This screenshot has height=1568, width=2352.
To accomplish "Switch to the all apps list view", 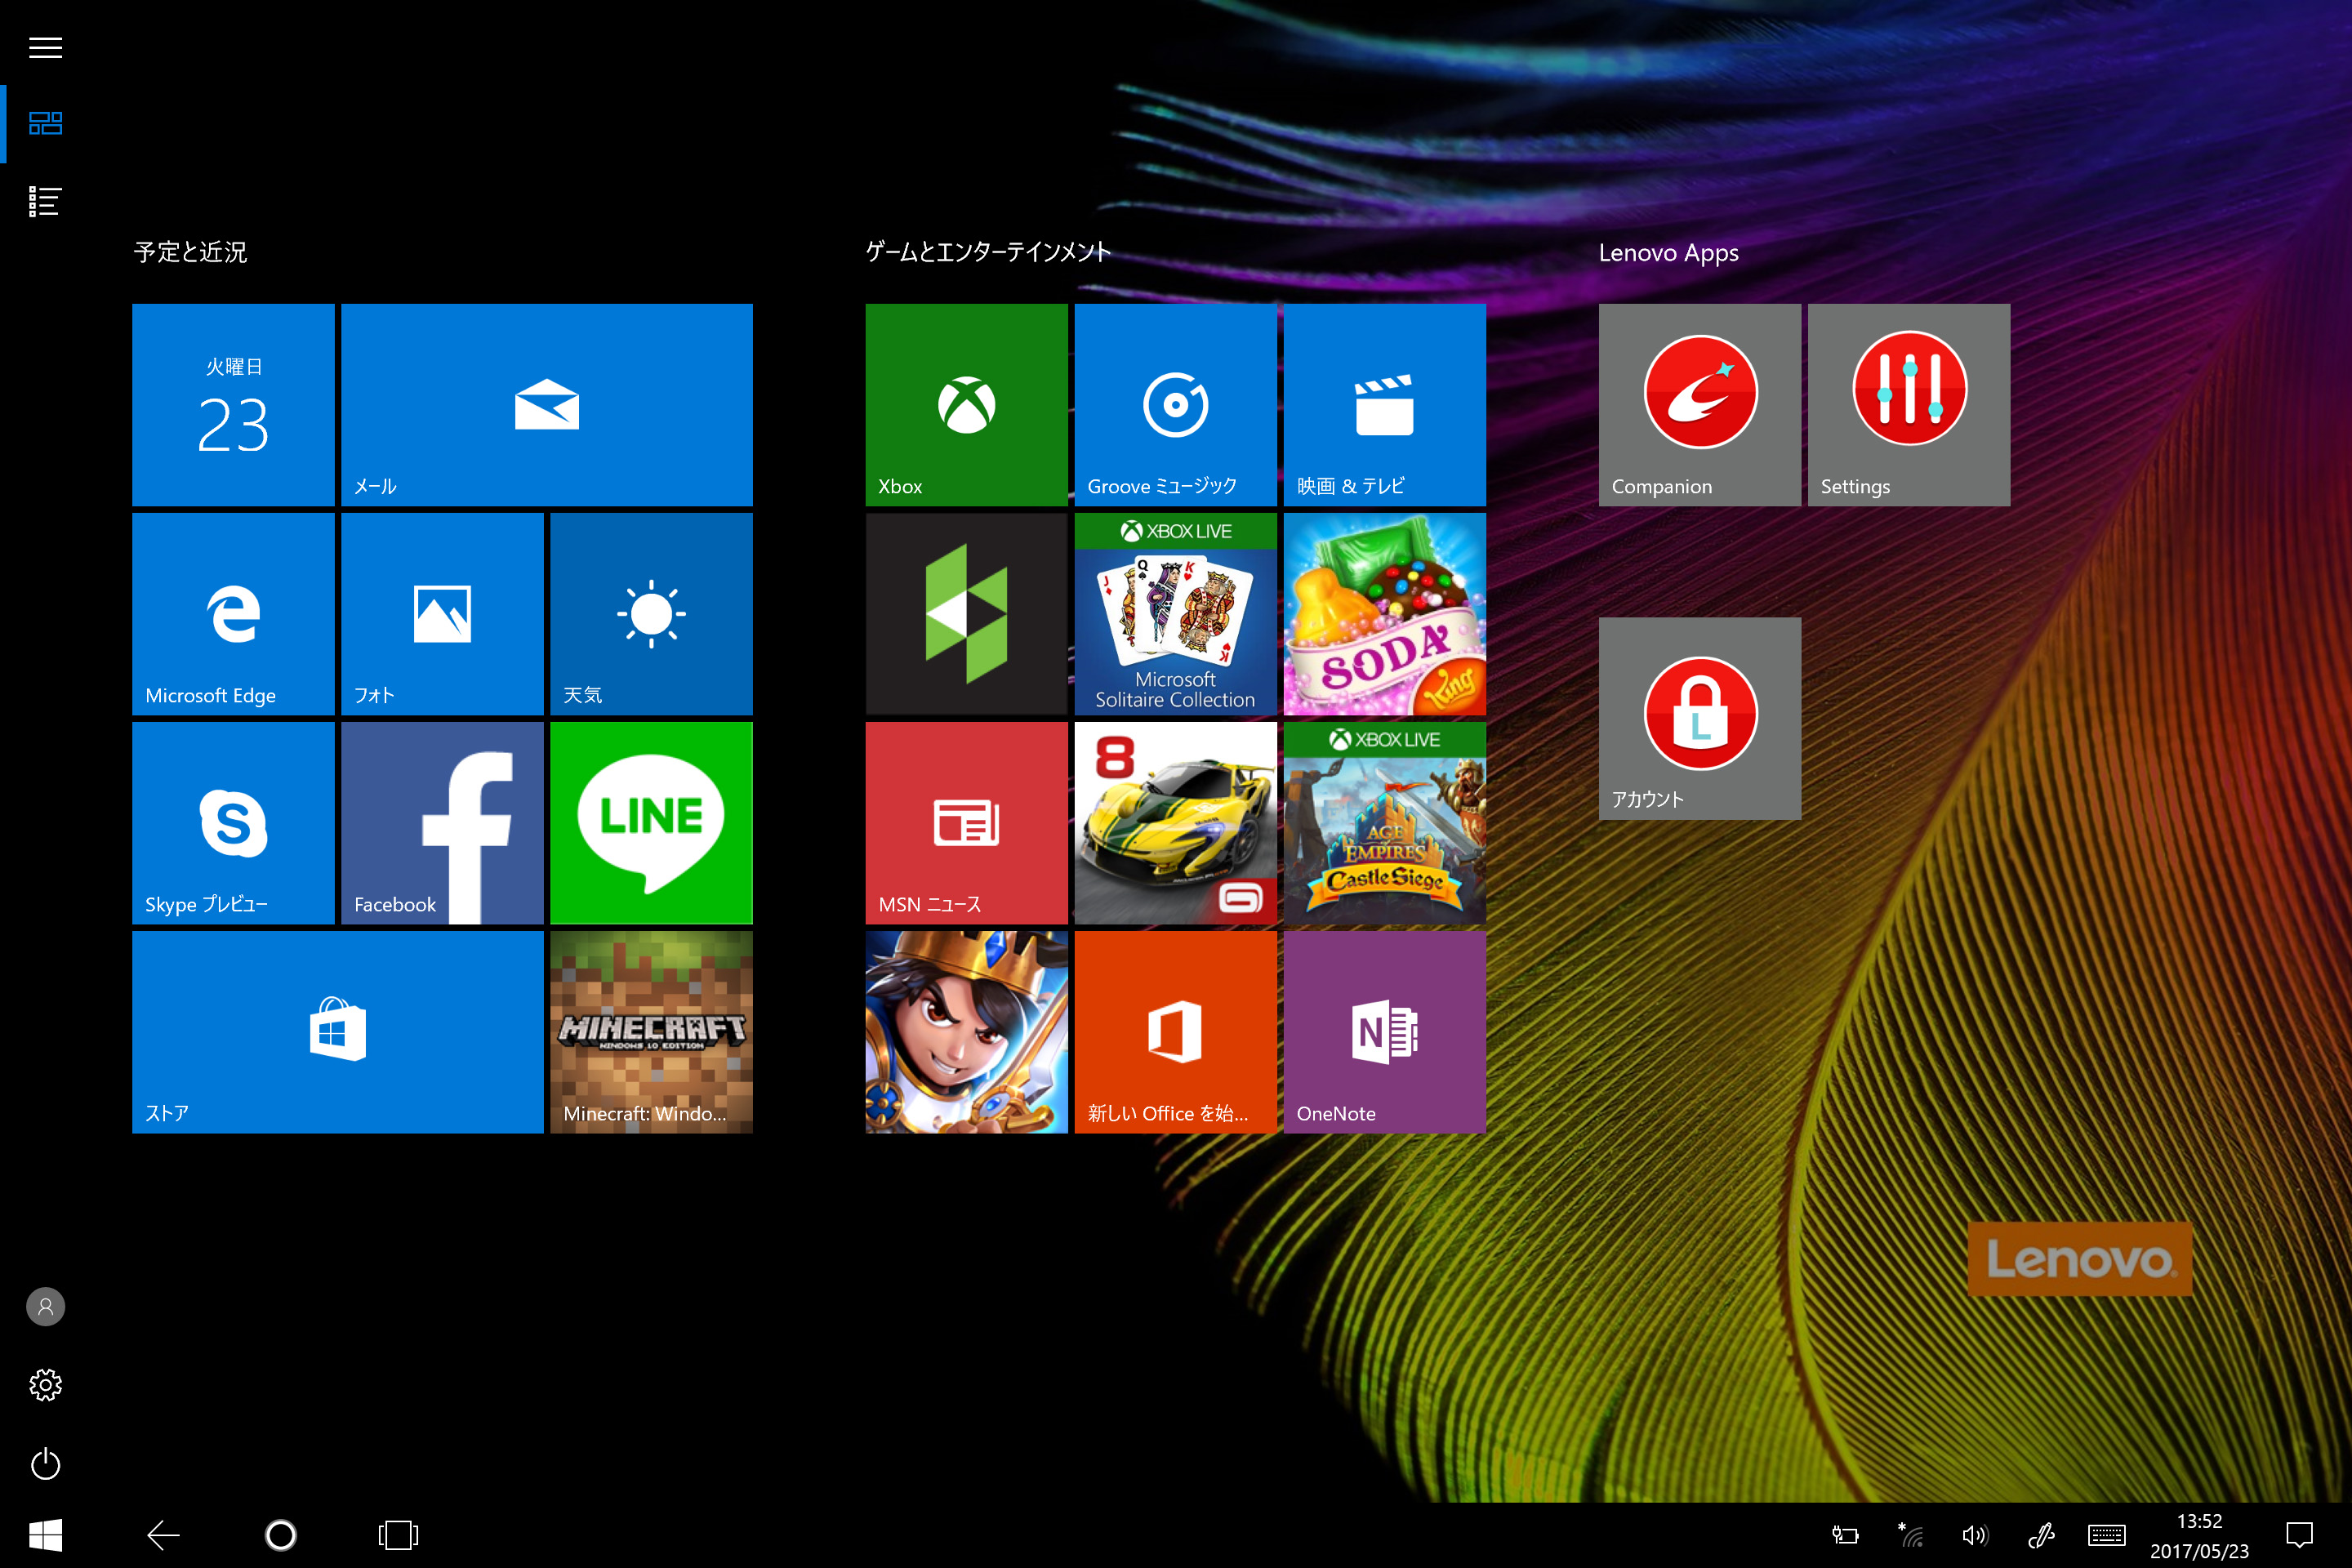I will 45,200.
